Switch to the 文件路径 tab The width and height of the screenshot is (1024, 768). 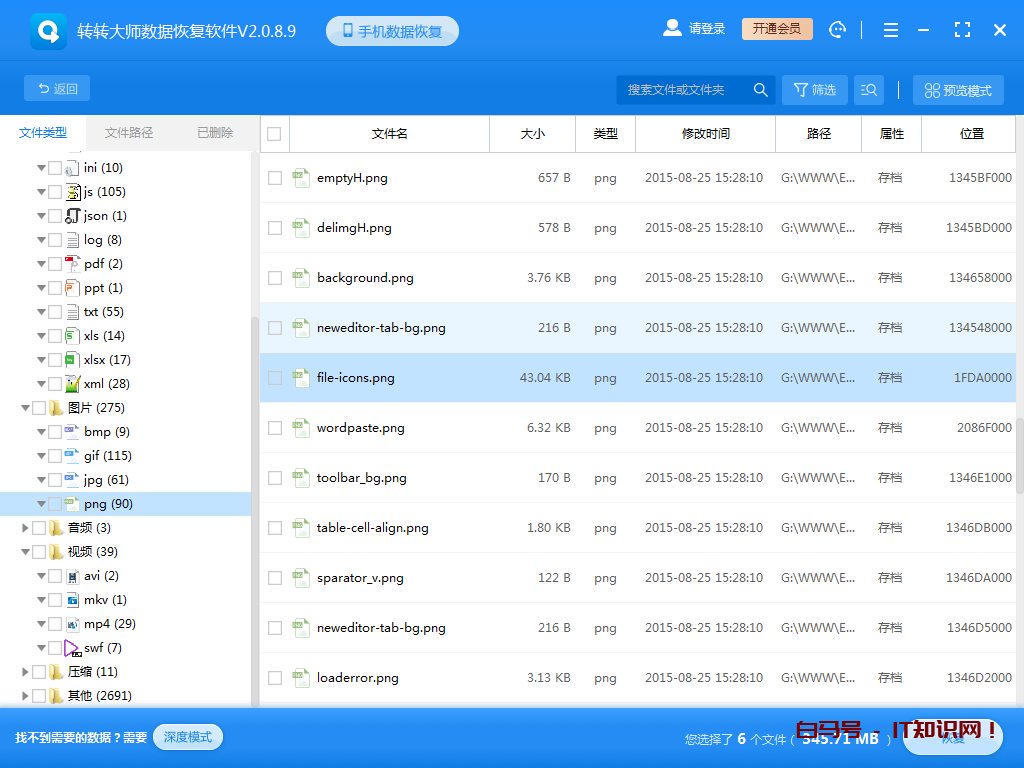[x=129, y=133]
